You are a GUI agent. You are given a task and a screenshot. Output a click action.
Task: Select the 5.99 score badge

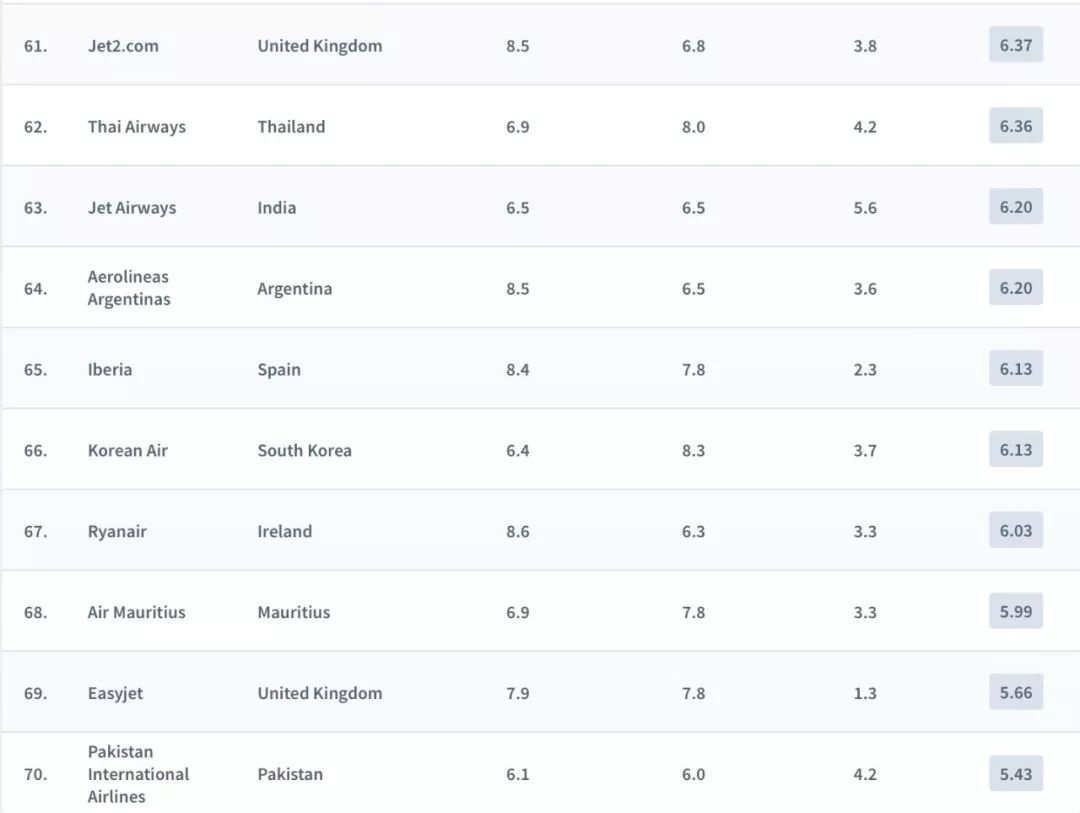[1015, 612]
